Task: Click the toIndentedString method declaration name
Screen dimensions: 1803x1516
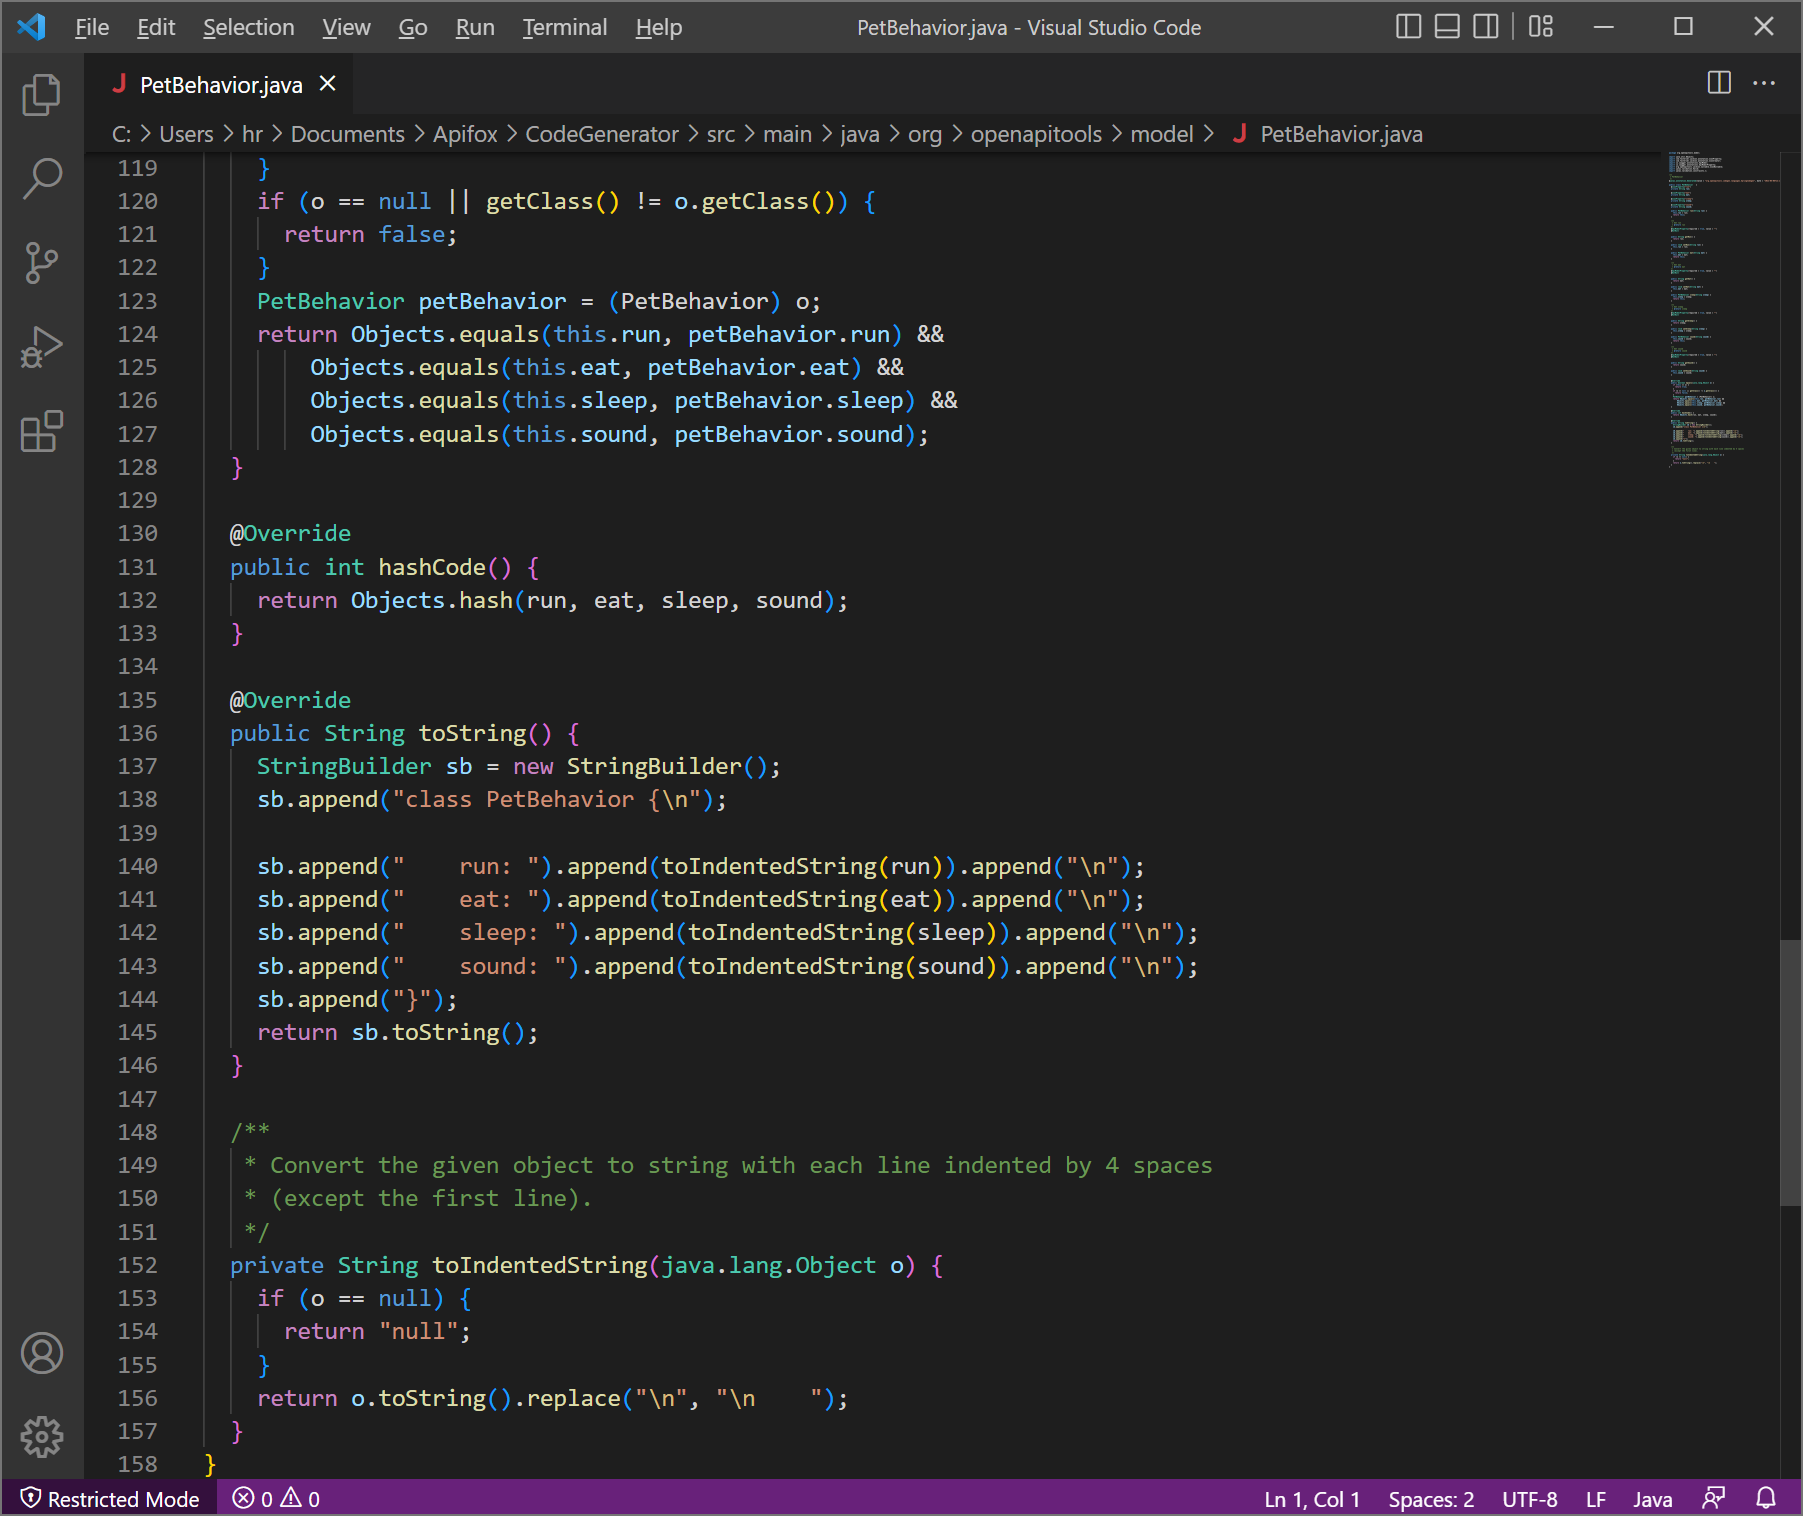Action: point(540,1265)
